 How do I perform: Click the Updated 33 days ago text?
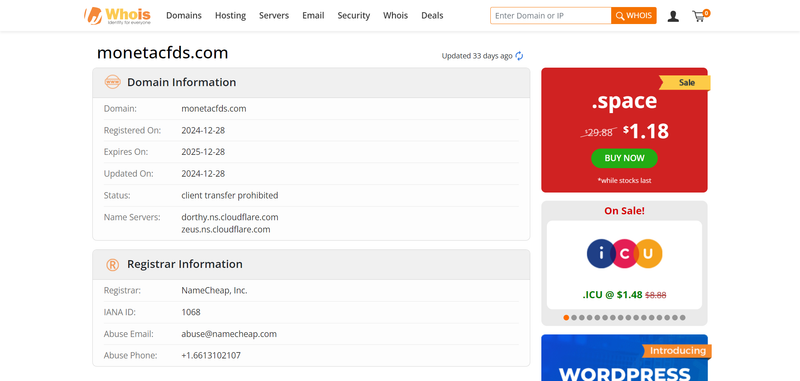coord(477,56)
